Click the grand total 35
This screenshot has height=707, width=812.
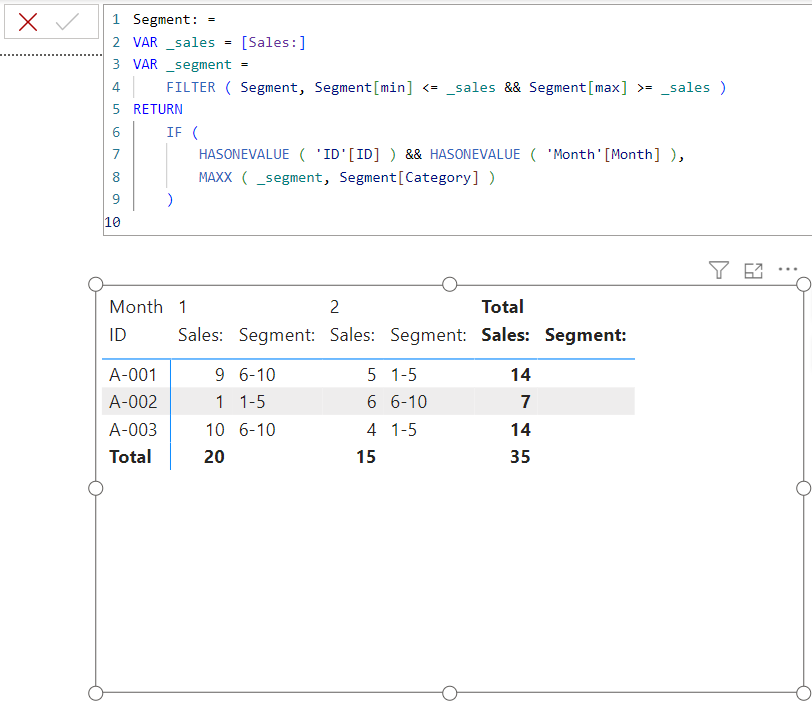pyautogui.click(x=520, y=457)
